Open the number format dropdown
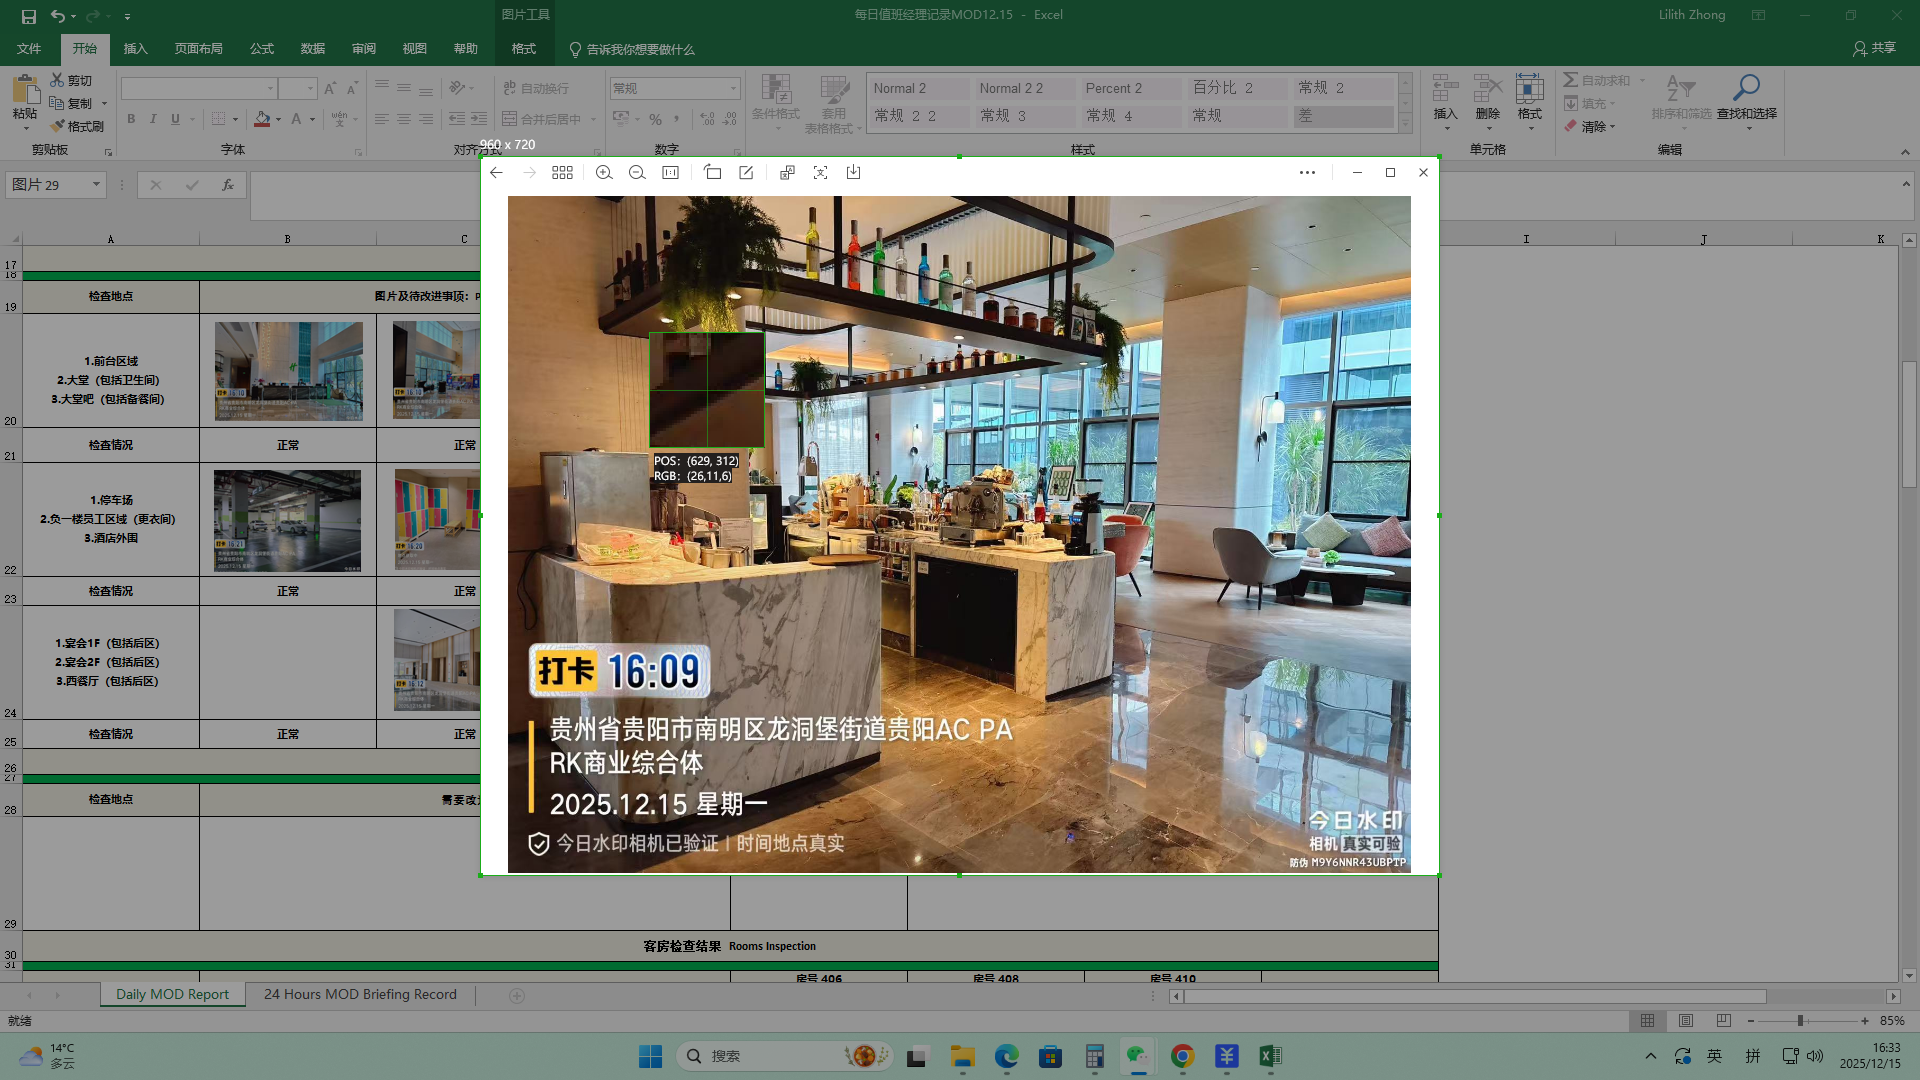The image size is (1920, 1080). 733,89
